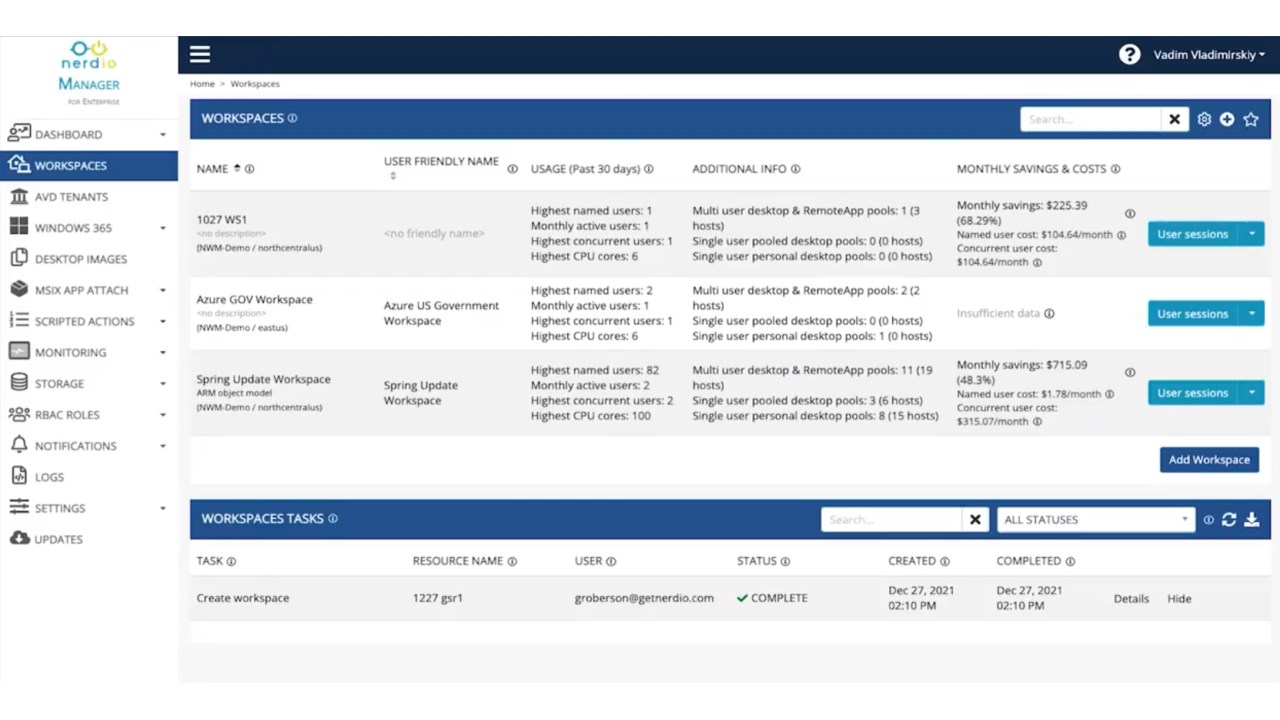
Task: Select Workspaces sidebar item
Action: (x=89, y=165)
